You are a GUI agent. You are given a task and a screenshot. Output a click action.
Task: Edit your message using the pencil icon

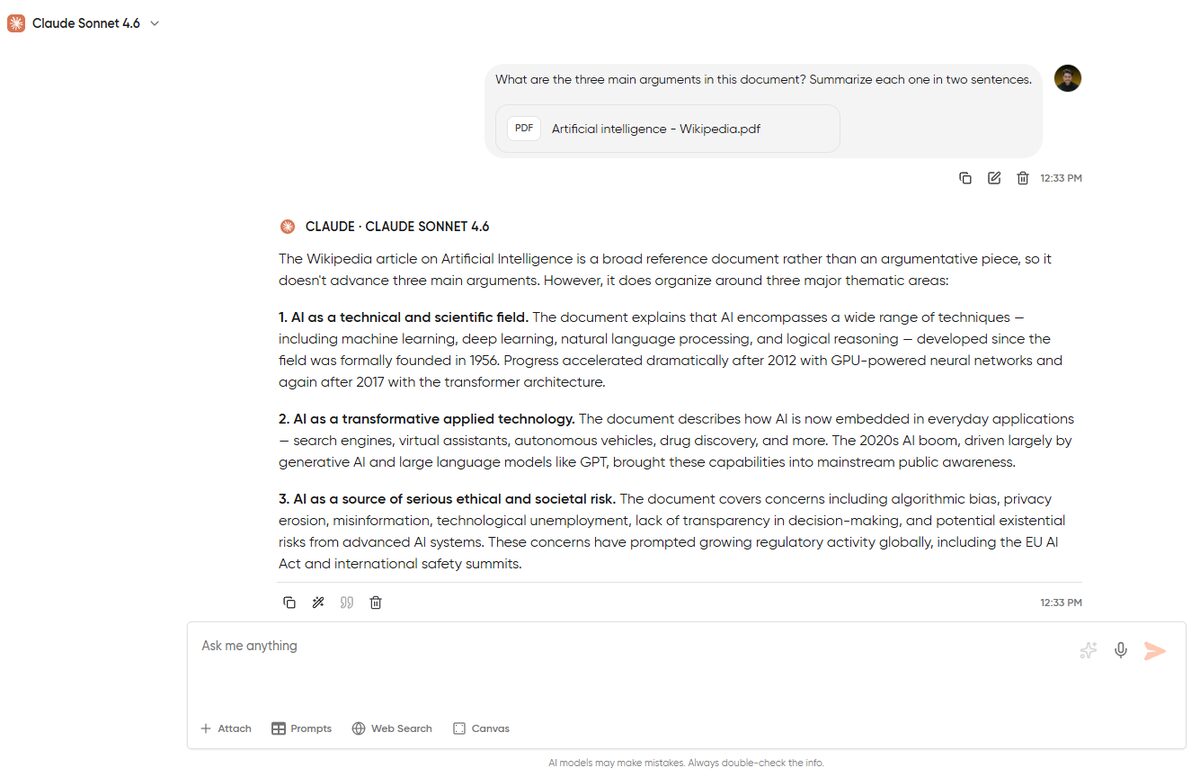pyautogui.click(x=994, y=177)
